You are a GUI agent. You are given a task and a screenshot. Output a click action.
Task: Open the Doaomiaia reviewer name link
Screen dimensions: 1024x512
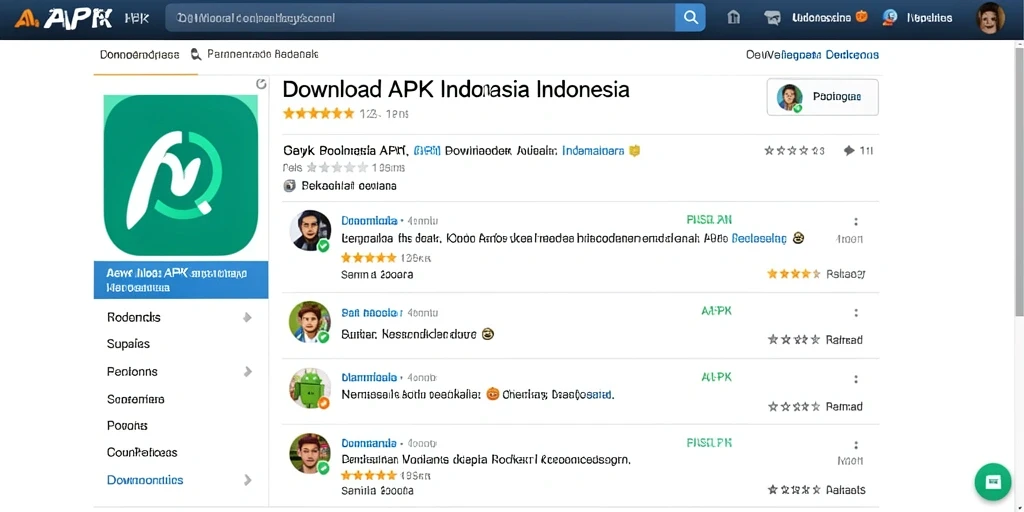coord(369,221)
